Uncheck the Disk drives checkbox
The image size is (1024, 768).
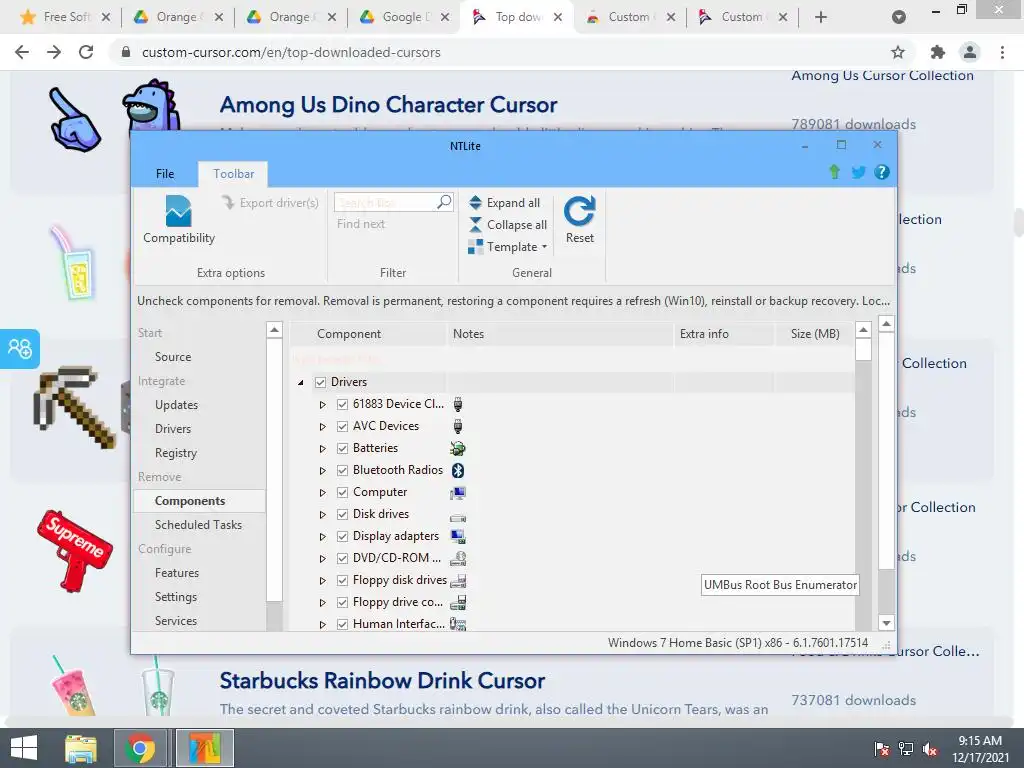point(342,515)
